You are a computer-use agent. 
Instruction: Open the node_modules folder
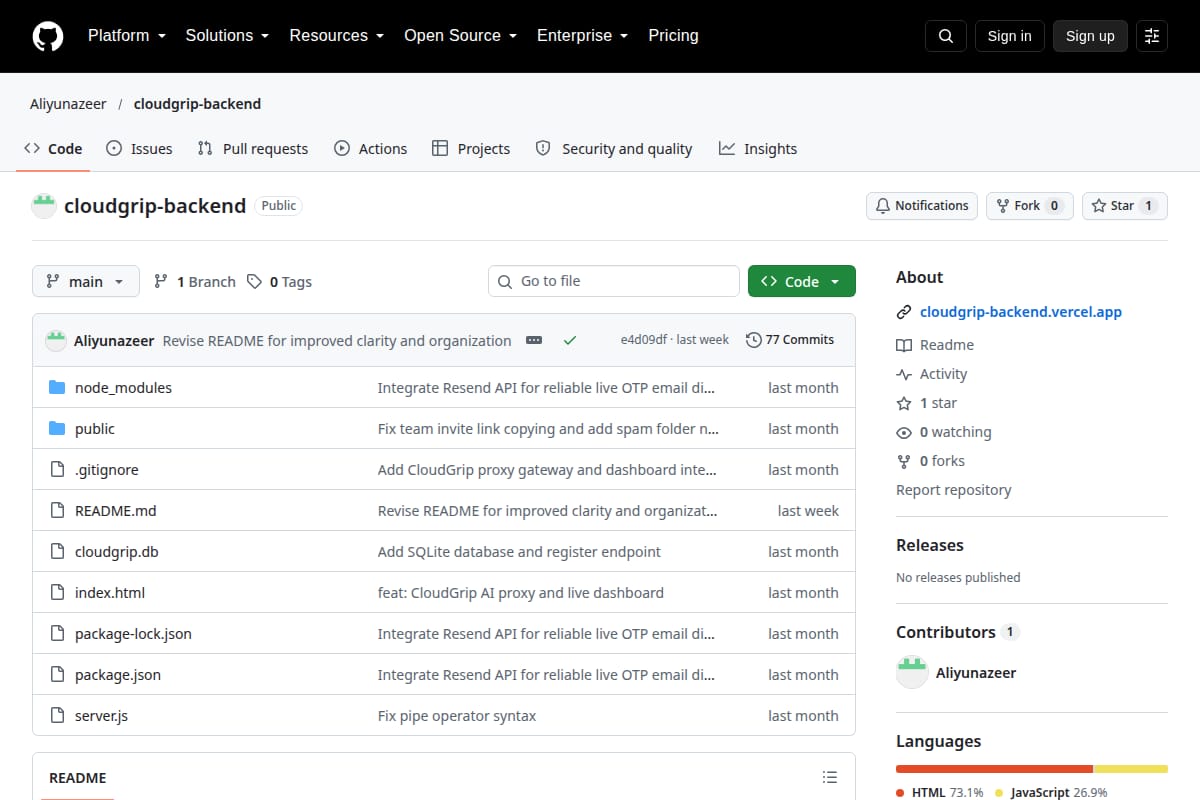click(123, 388)
